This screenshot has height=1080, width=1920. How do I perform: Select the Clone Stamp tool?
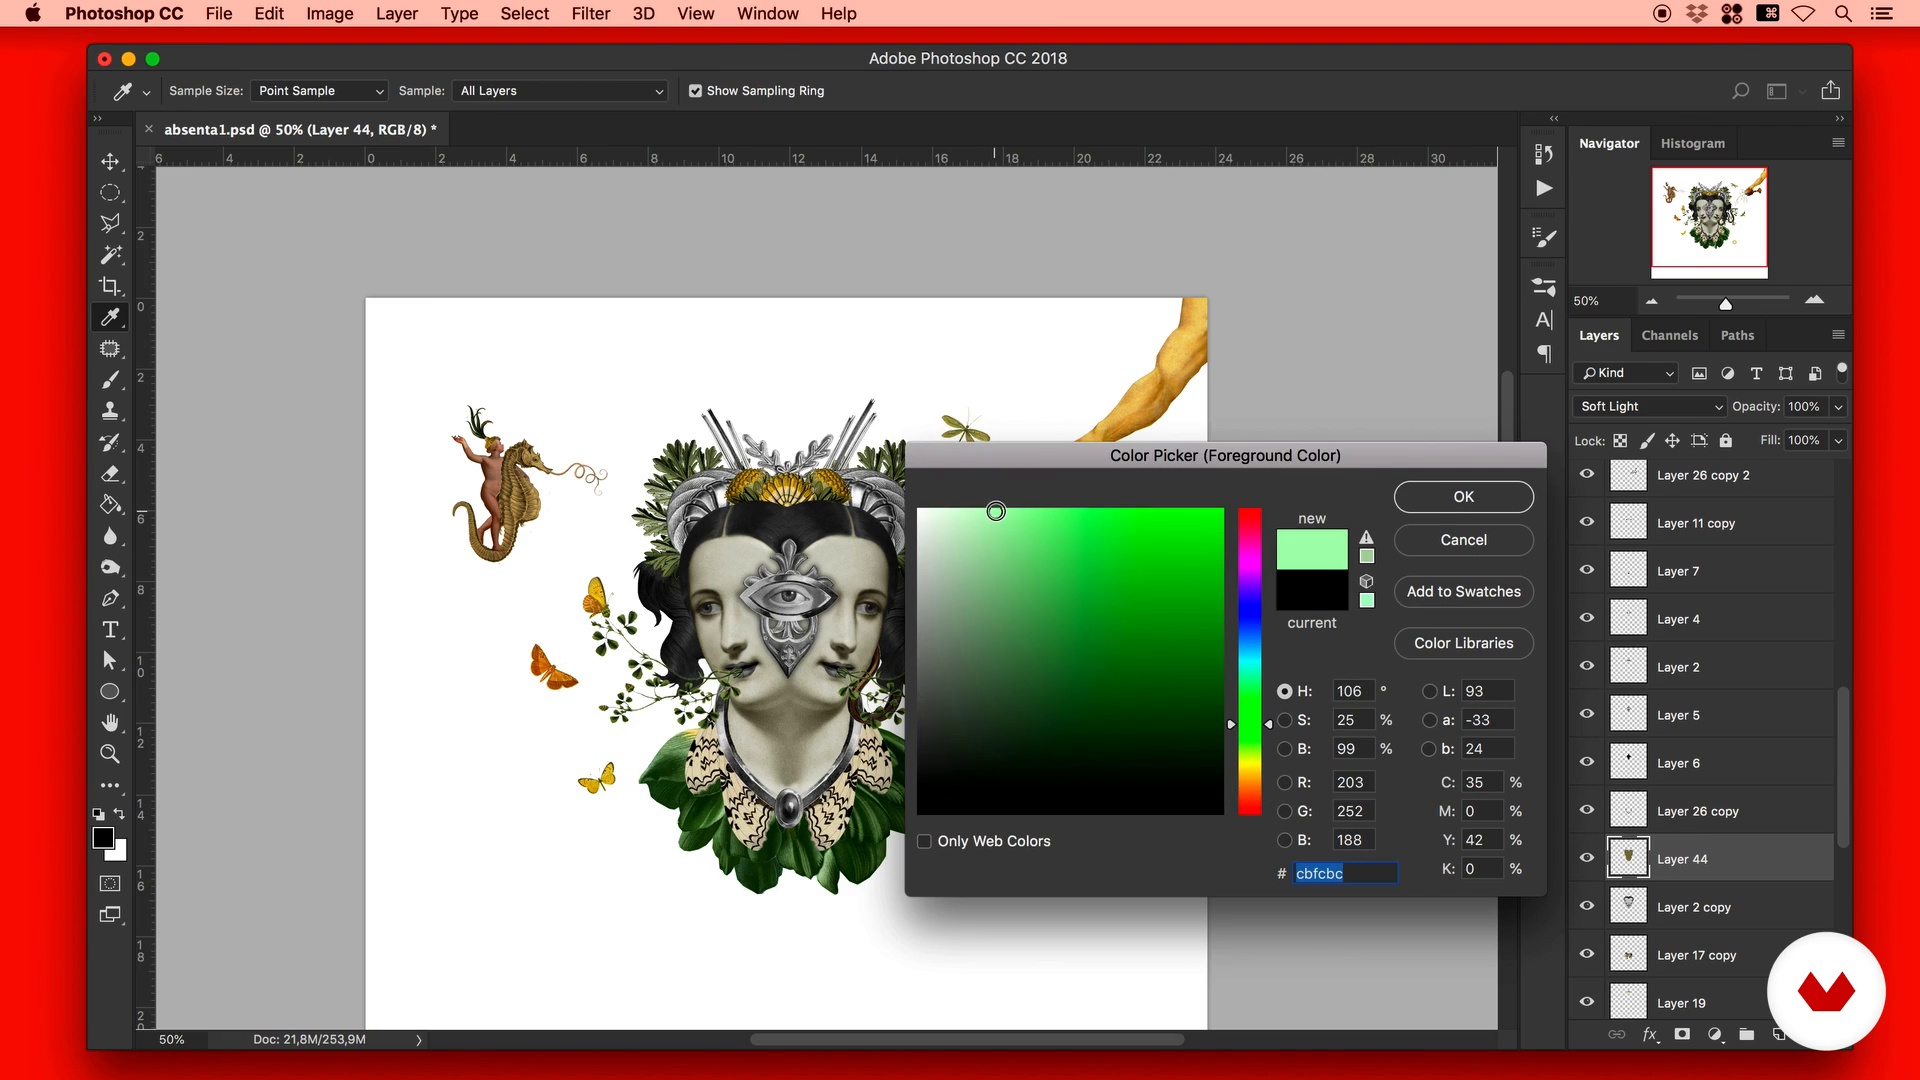110,411
